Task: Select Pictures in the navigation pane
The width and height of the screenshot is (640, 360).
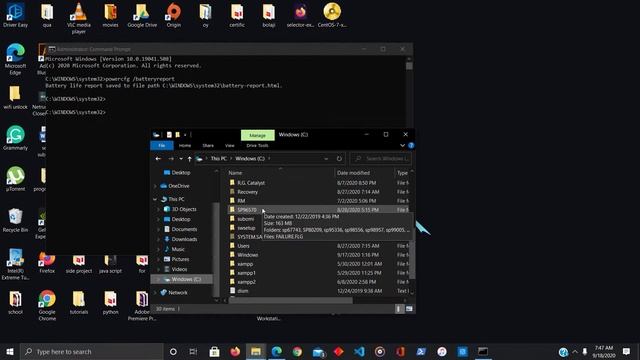Action: (180, 259)
